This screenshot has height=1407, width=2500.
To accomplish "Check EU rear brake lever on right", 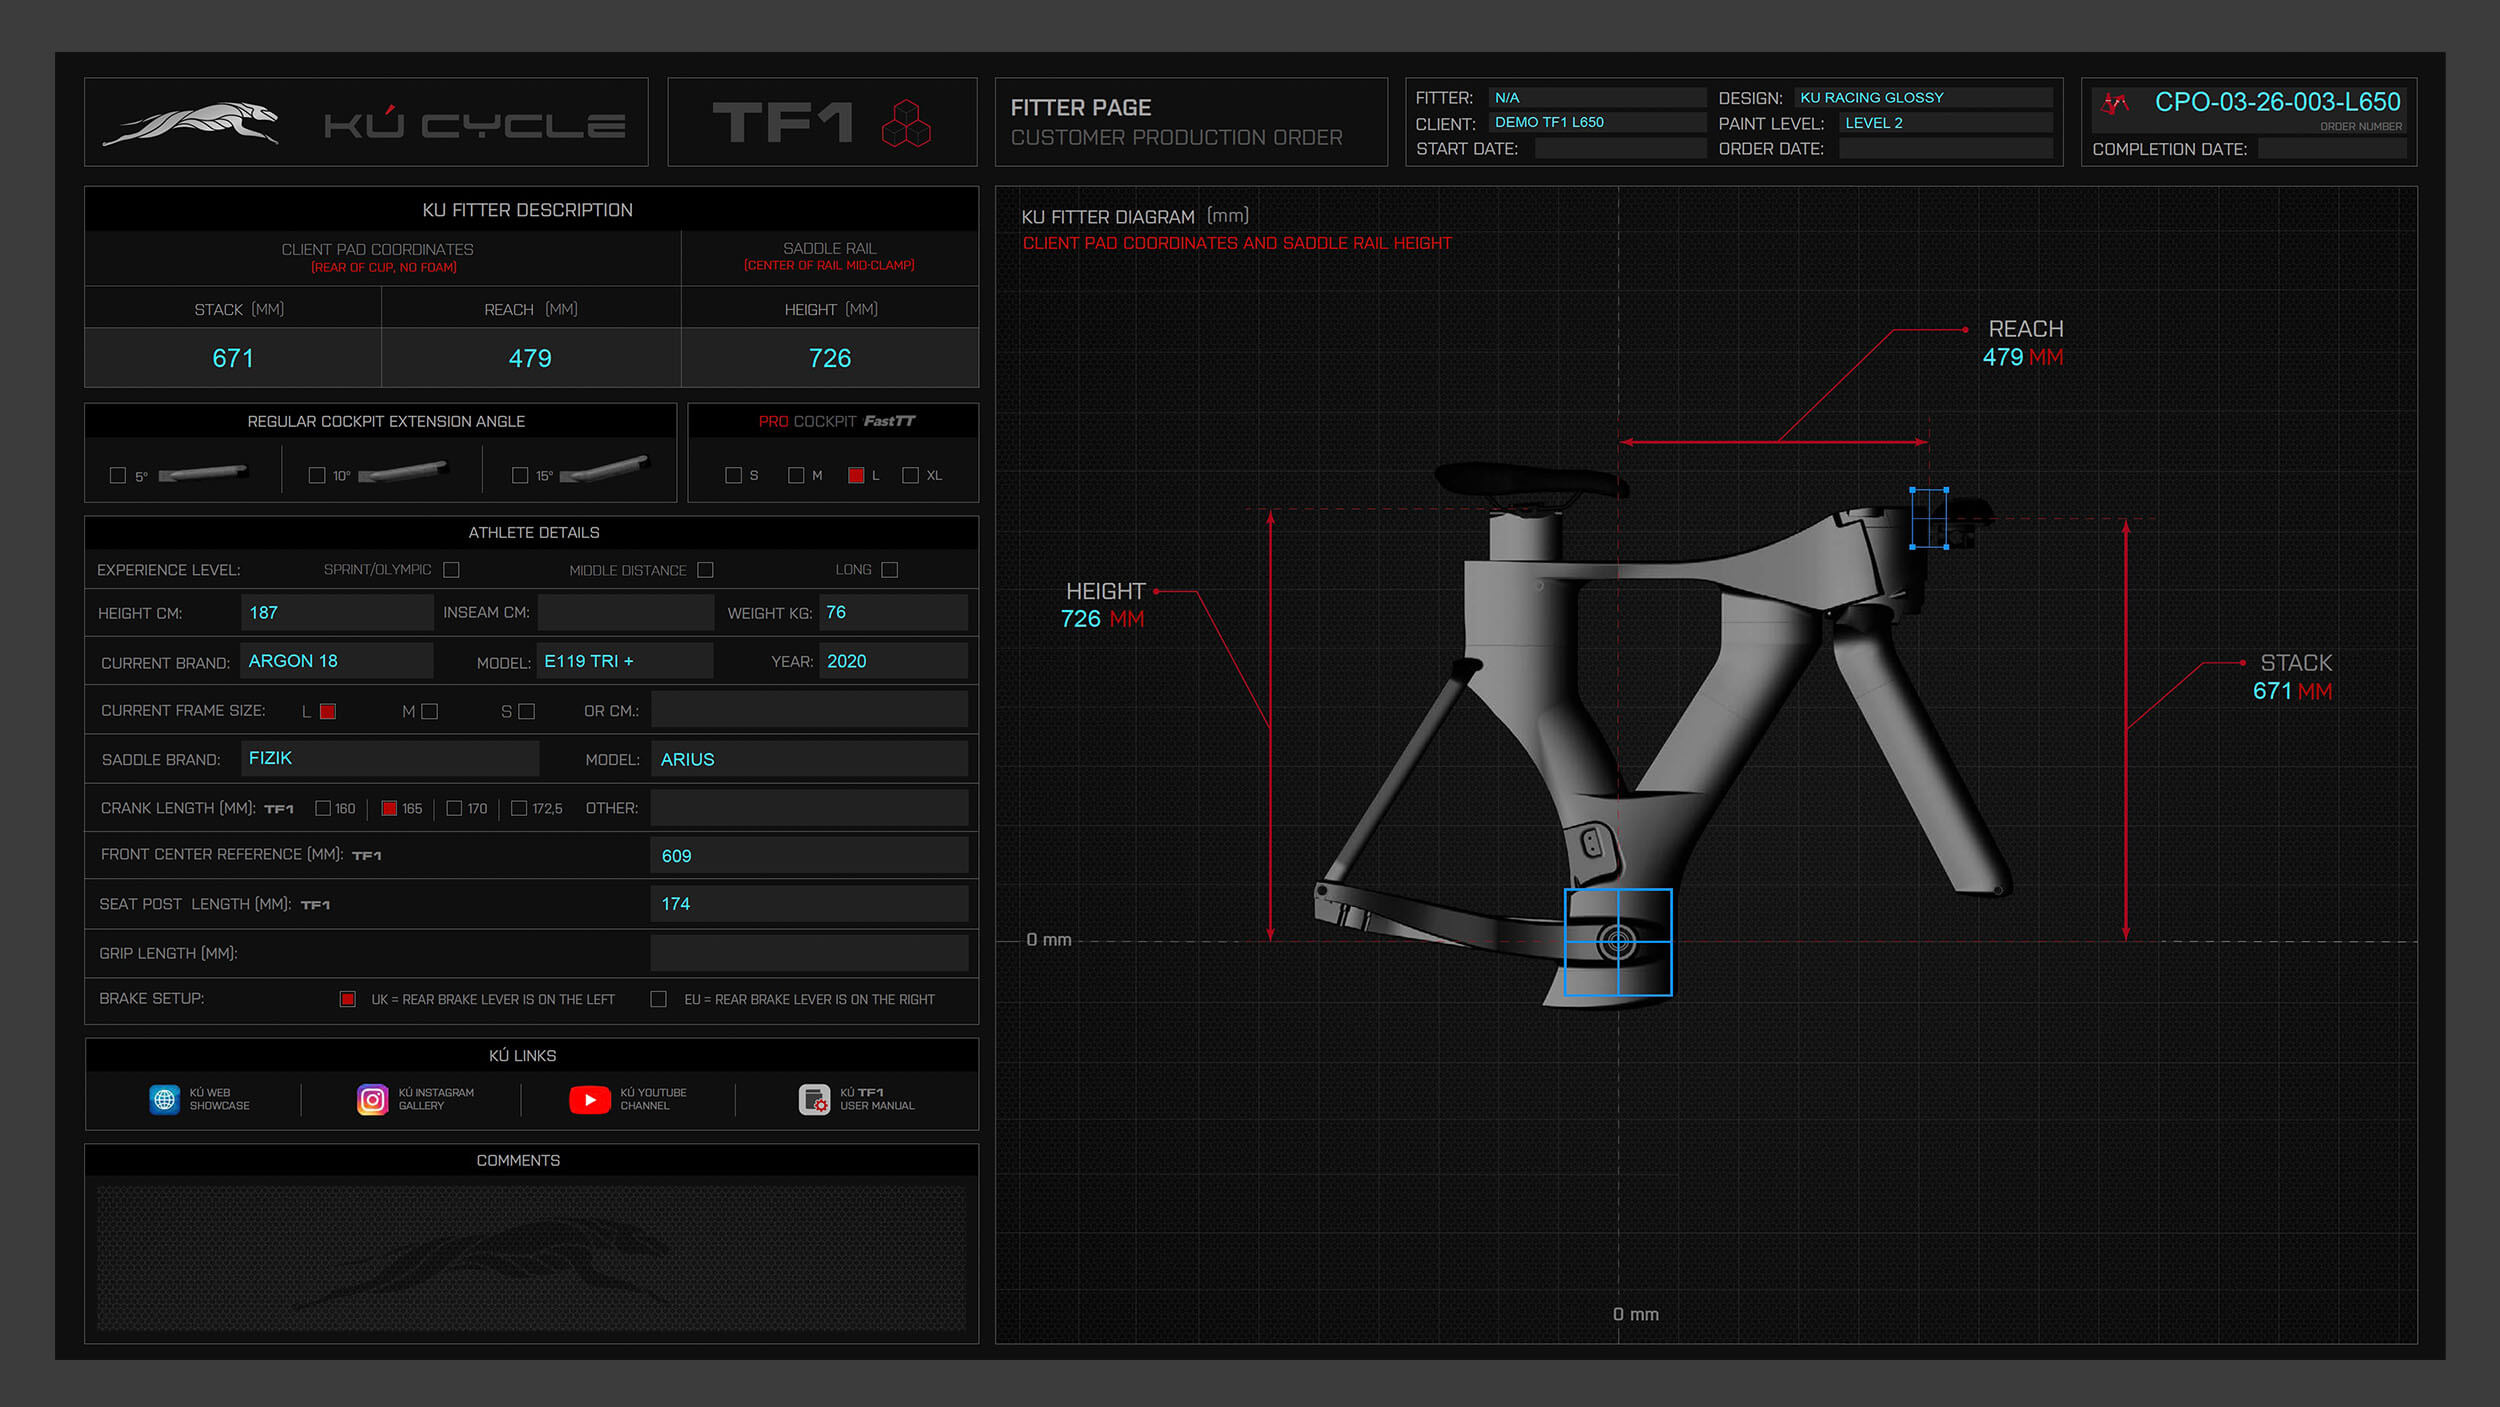I will (x=658, y=999).
